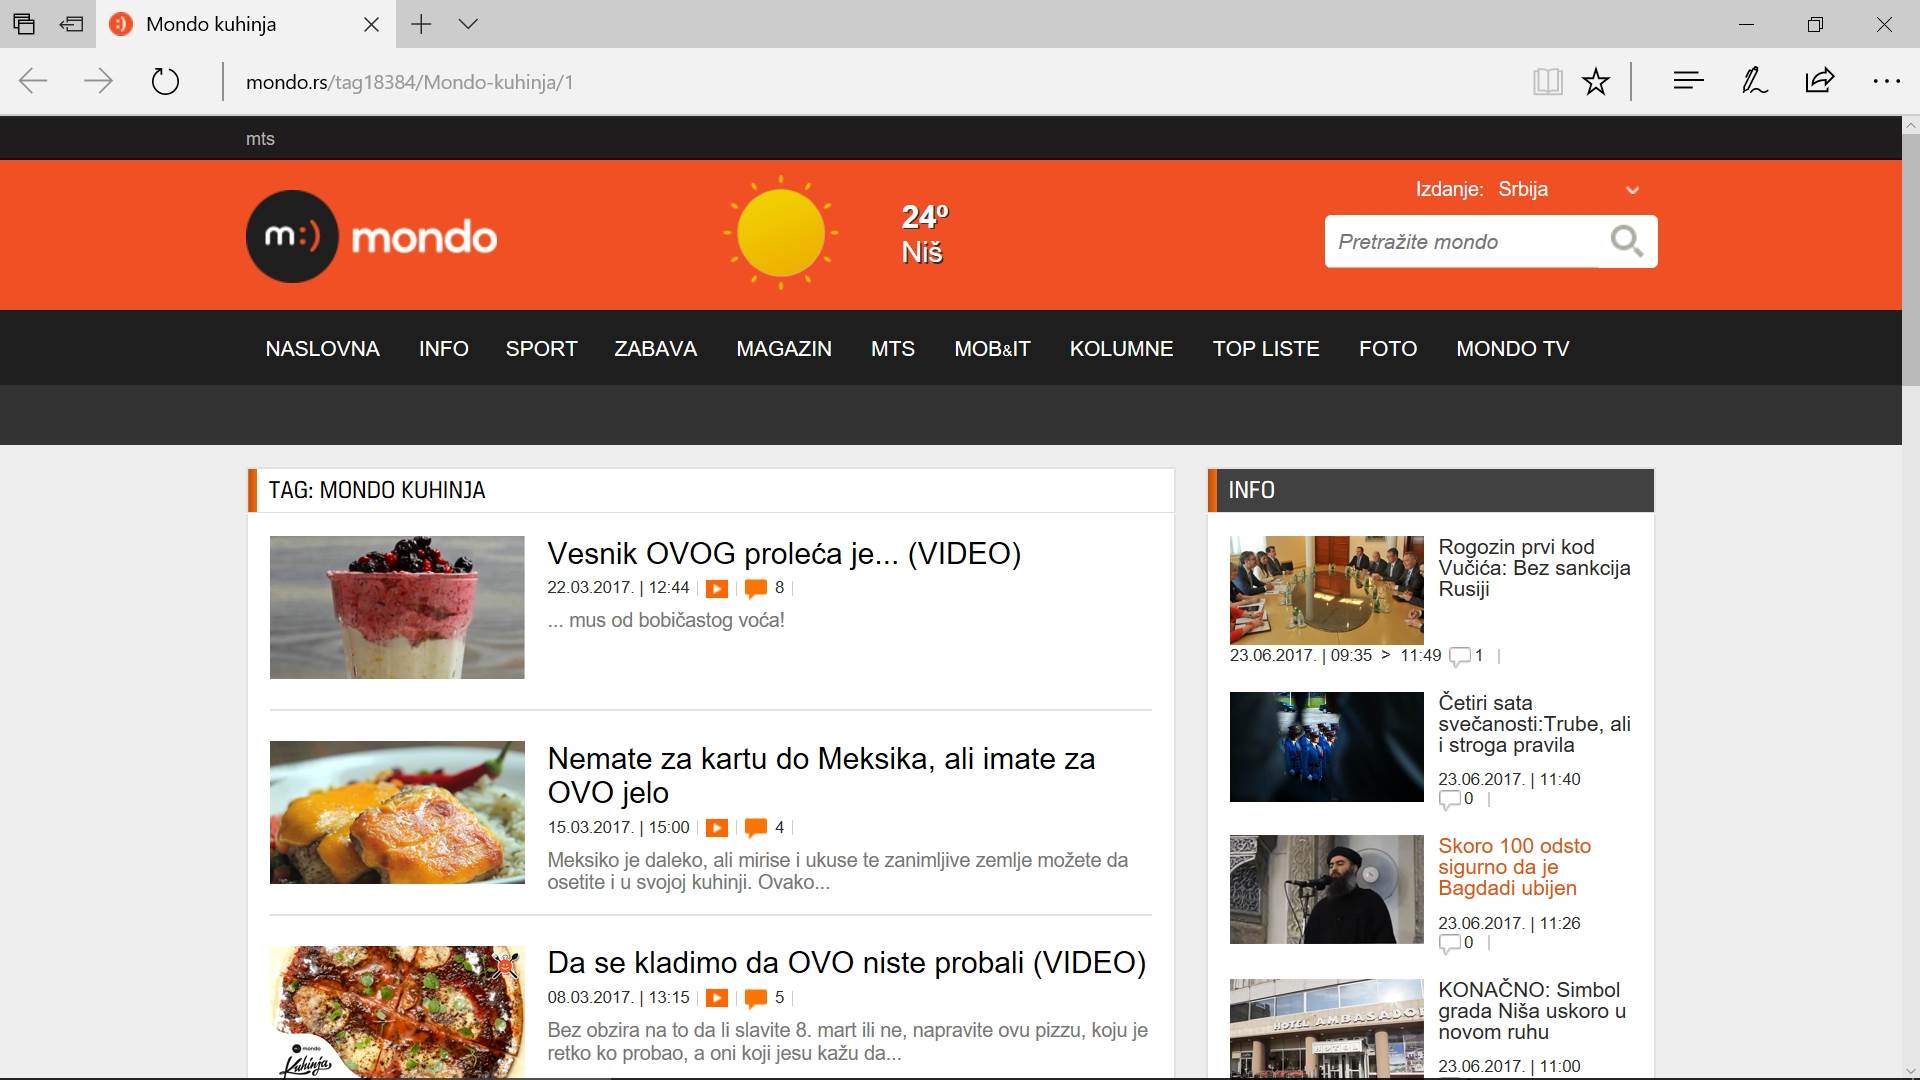Image resolution: width=1920 pixels, height=1080 pixels.
Task: Click the play icon on Meksika article
Action: click(716, 828)
